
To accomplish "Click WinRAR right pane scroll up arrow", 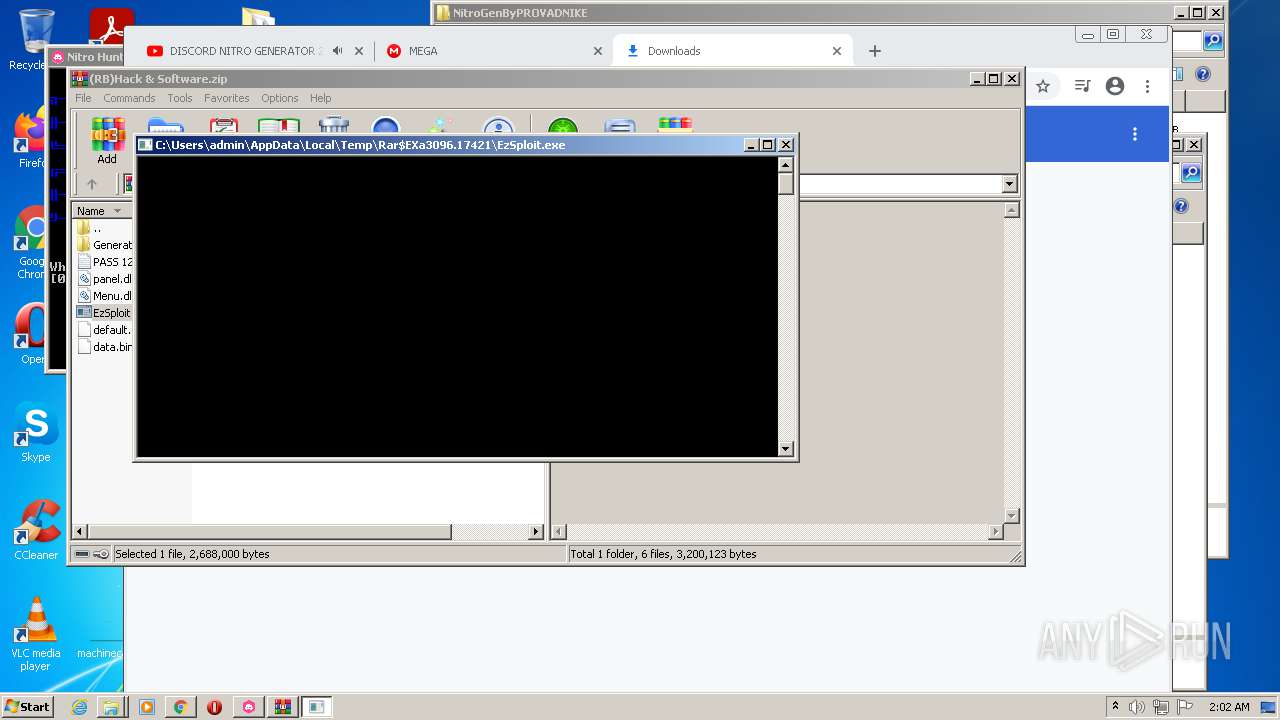I will coord(1012,210).
